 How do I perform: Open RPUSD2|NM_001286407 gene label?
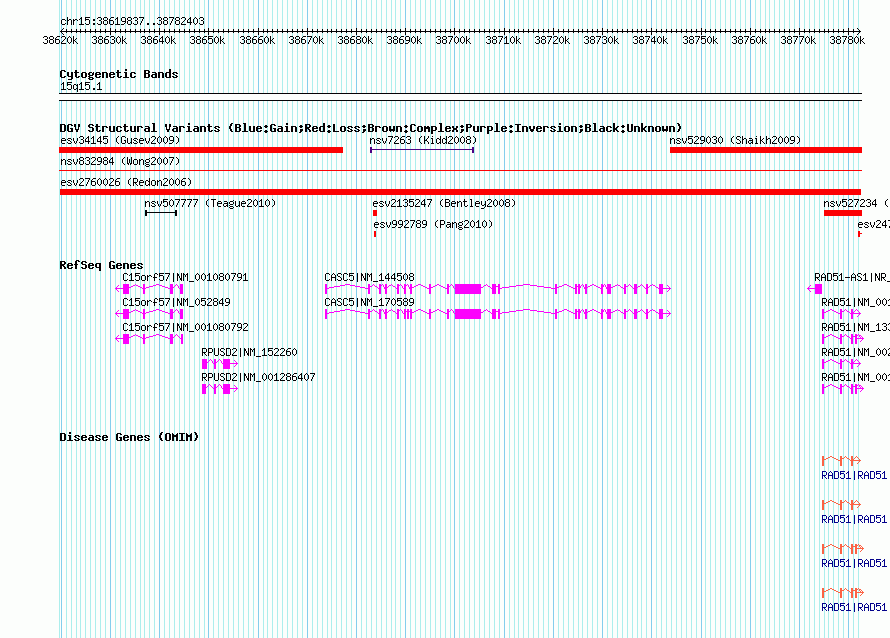tap(258, 377)
